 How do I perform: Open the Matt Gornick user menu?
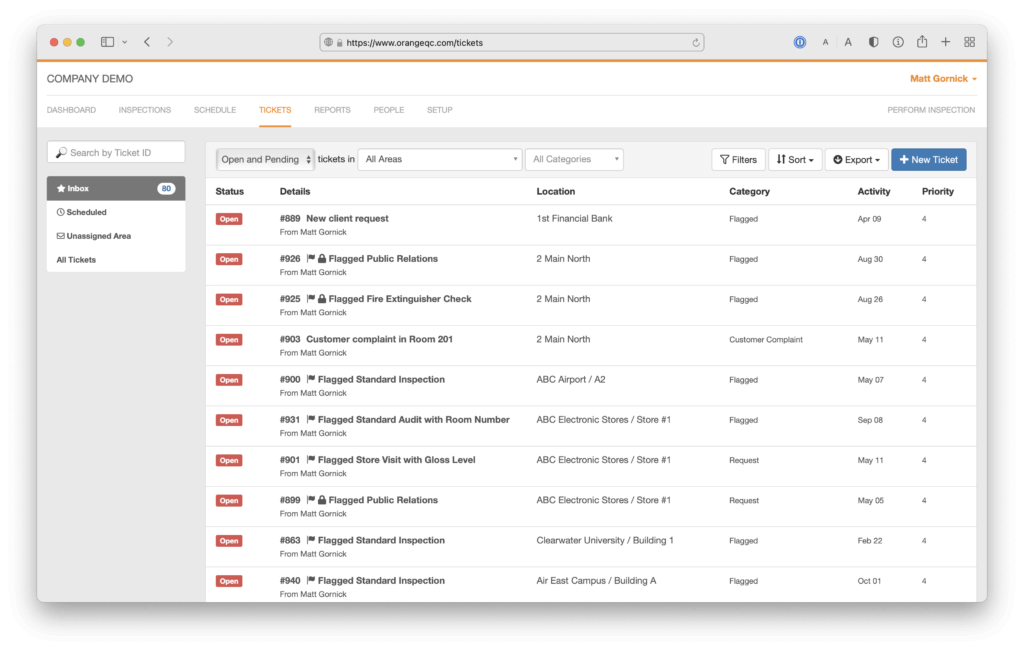942,79
